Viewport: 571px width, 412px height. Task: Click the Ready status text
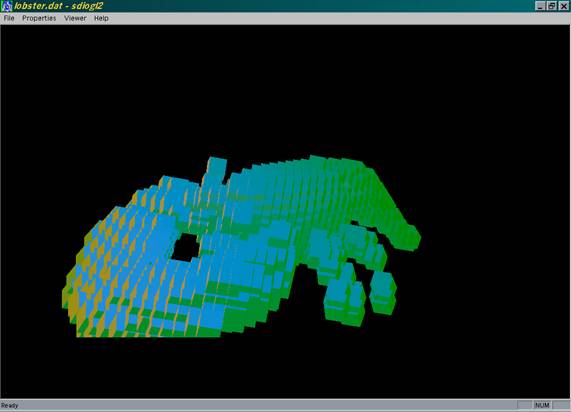[10, 405]
